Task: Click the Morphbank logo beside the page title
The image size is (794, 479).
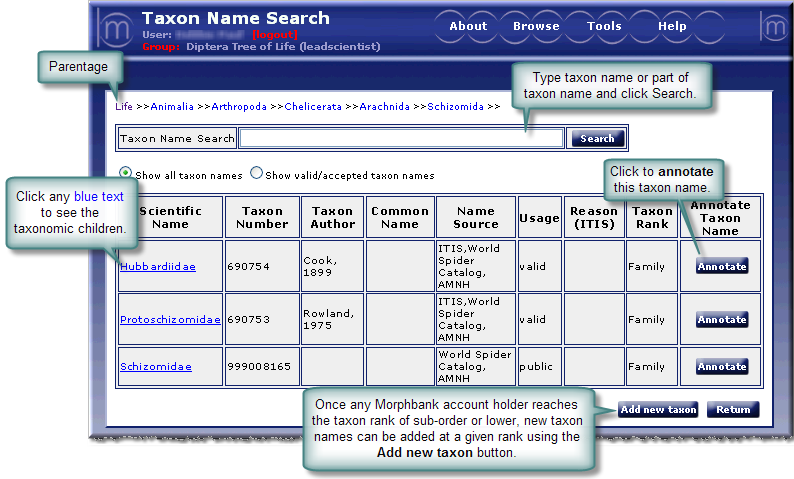Action: click(116, 29)
